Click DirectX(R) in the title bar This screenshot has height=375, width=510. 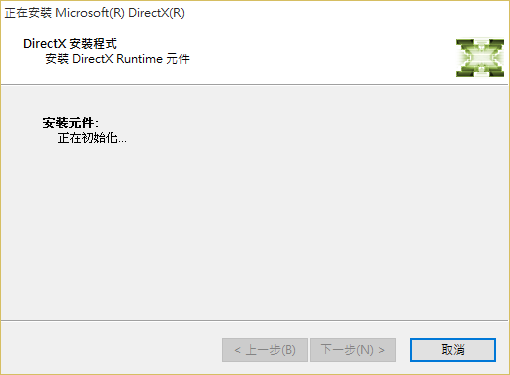click(156, 13)
